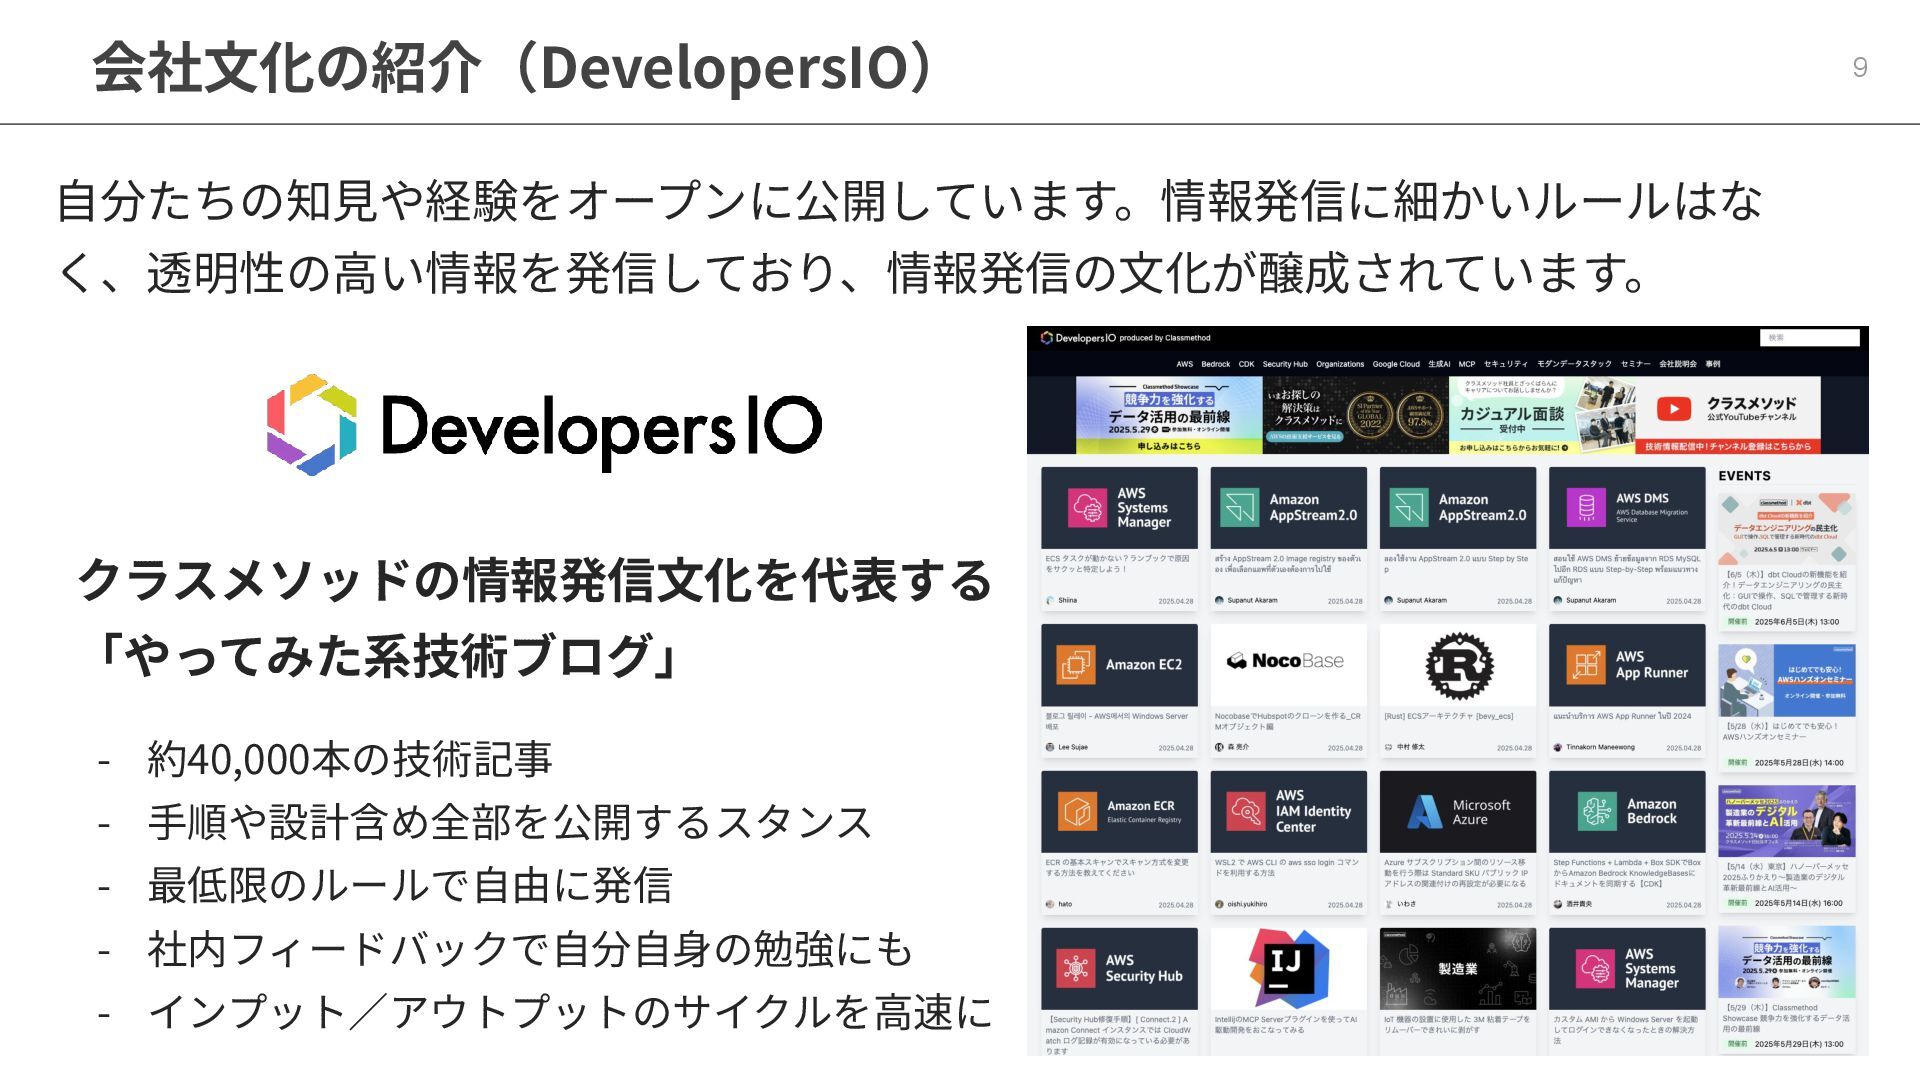This screenshot has height=1080, width=1920.
Task: Click the DevelopersIO site header logo
Action: click(x=1078, y=338)
